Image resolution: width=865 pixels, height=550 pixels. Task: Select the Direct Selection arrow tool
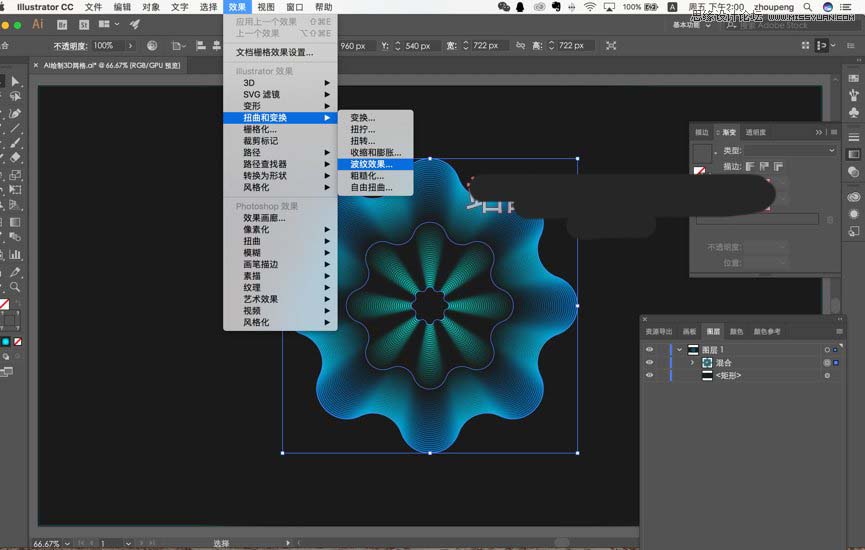click(15, 82)
